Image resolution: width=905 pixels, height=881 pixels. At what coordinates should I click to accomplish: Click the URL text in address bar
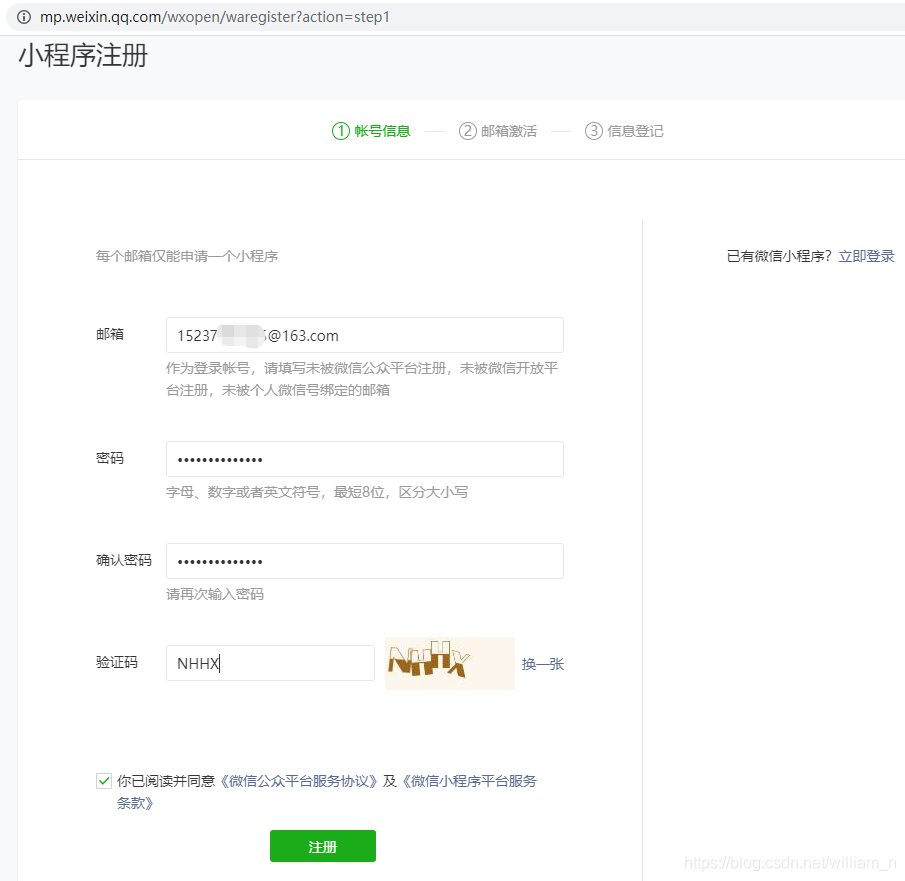click(215, 17)
